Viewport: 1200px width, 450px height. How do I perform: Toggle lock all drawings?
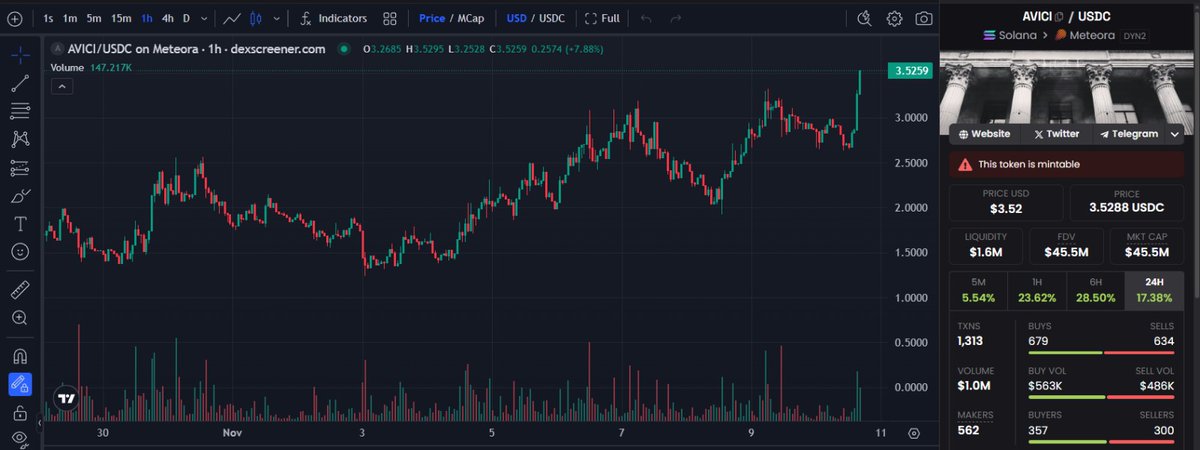(19, 412)
